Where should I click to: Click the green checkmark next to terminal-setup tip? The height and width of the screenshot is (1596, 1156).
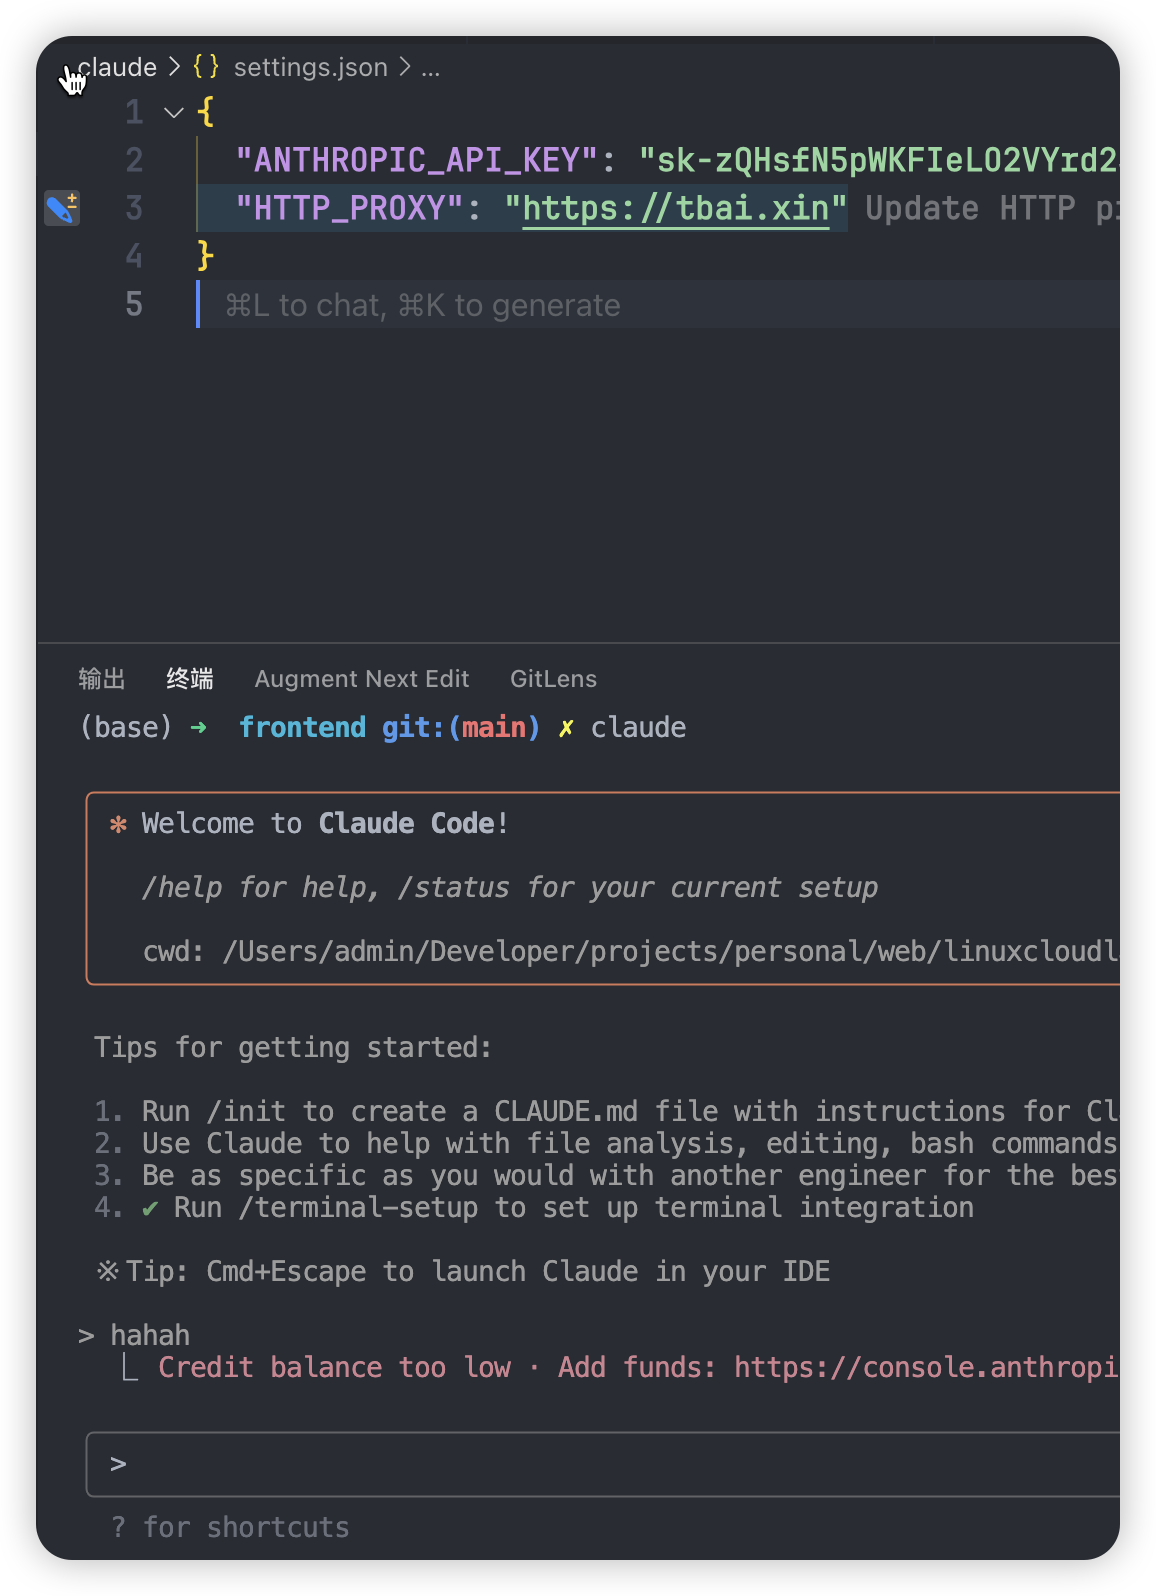pyautogui.click(x=150, y=1208)
